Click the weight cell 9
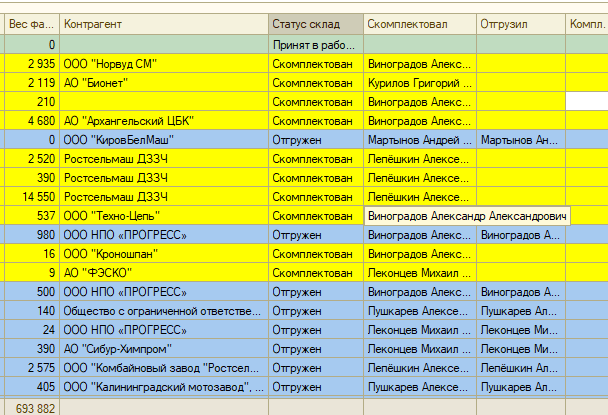Image resolution: width=608 pixels, height=415 pixels. 32,273
